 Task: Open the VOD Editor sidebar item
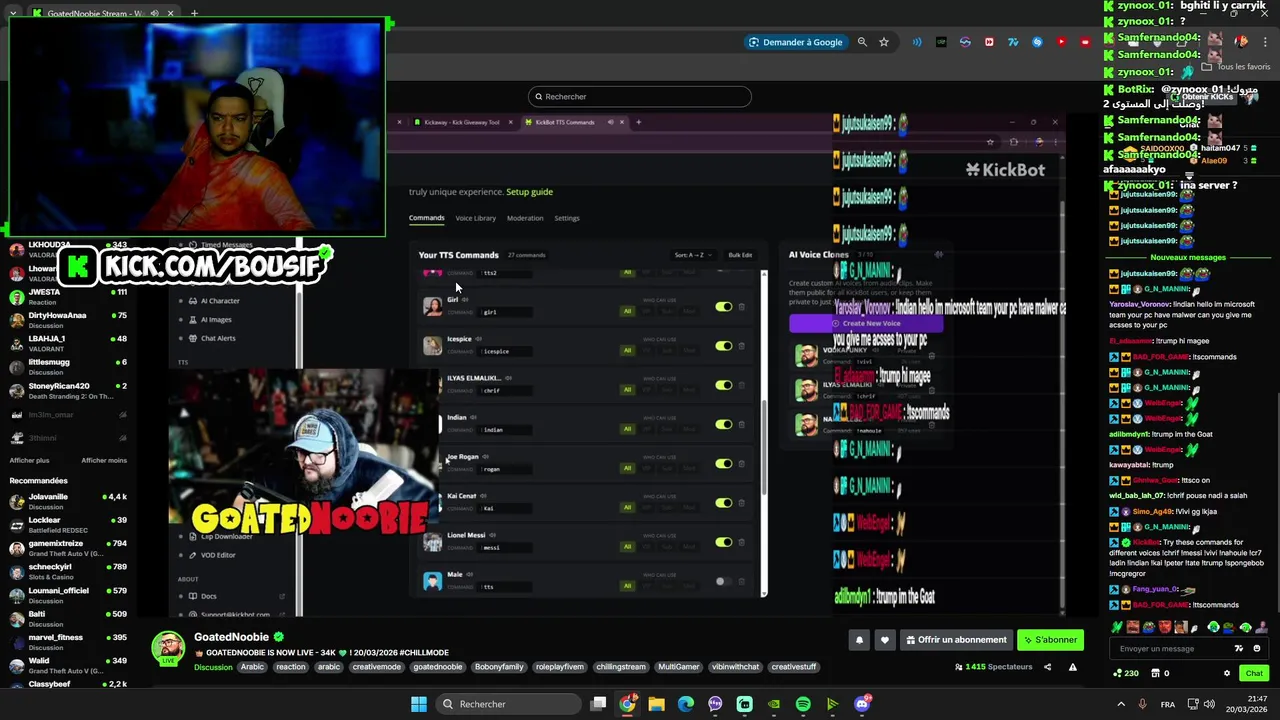point(218,555)
